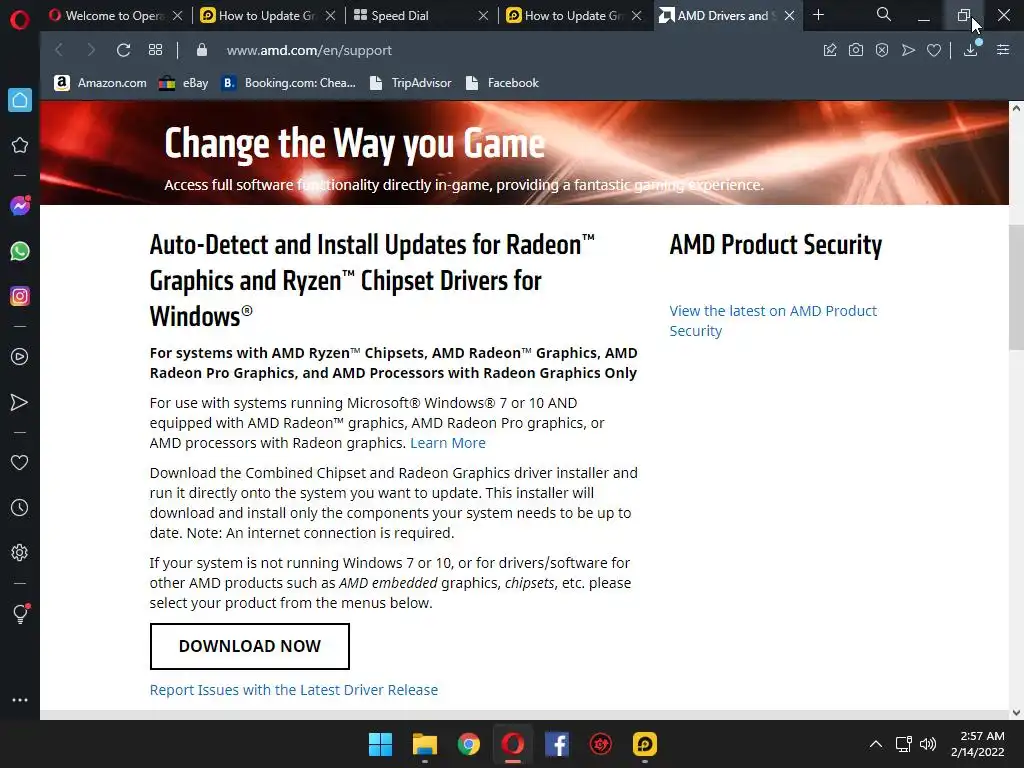Reload the AMD support page
Image resolution: width=1024 pixels, height=768 pixels.
coord(123,50)
